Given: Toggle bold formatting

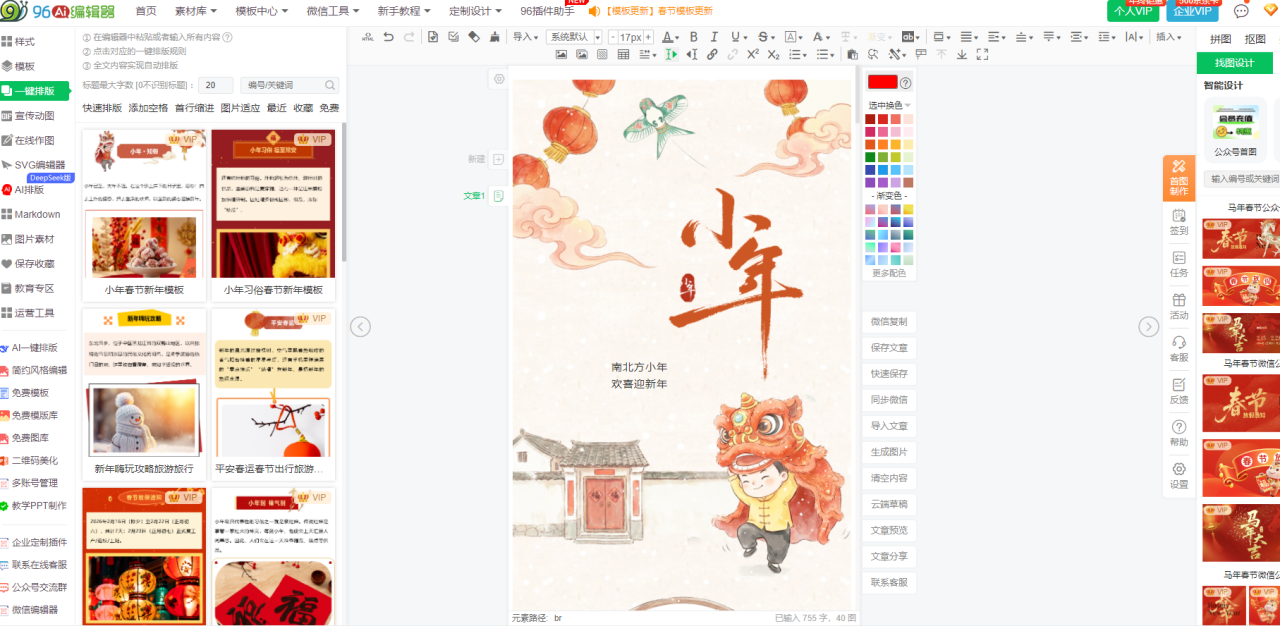Looking at the screenshot, I should [693, 37].
